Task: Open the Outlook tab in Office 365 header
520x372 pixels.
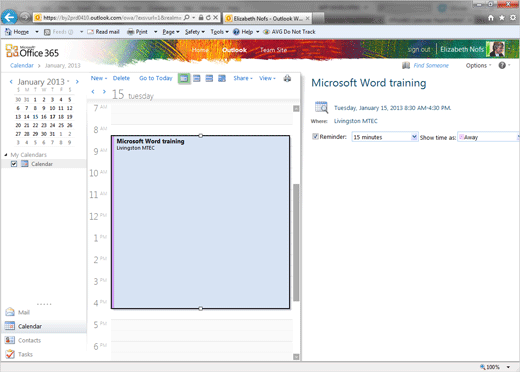Action: [235, 50]
